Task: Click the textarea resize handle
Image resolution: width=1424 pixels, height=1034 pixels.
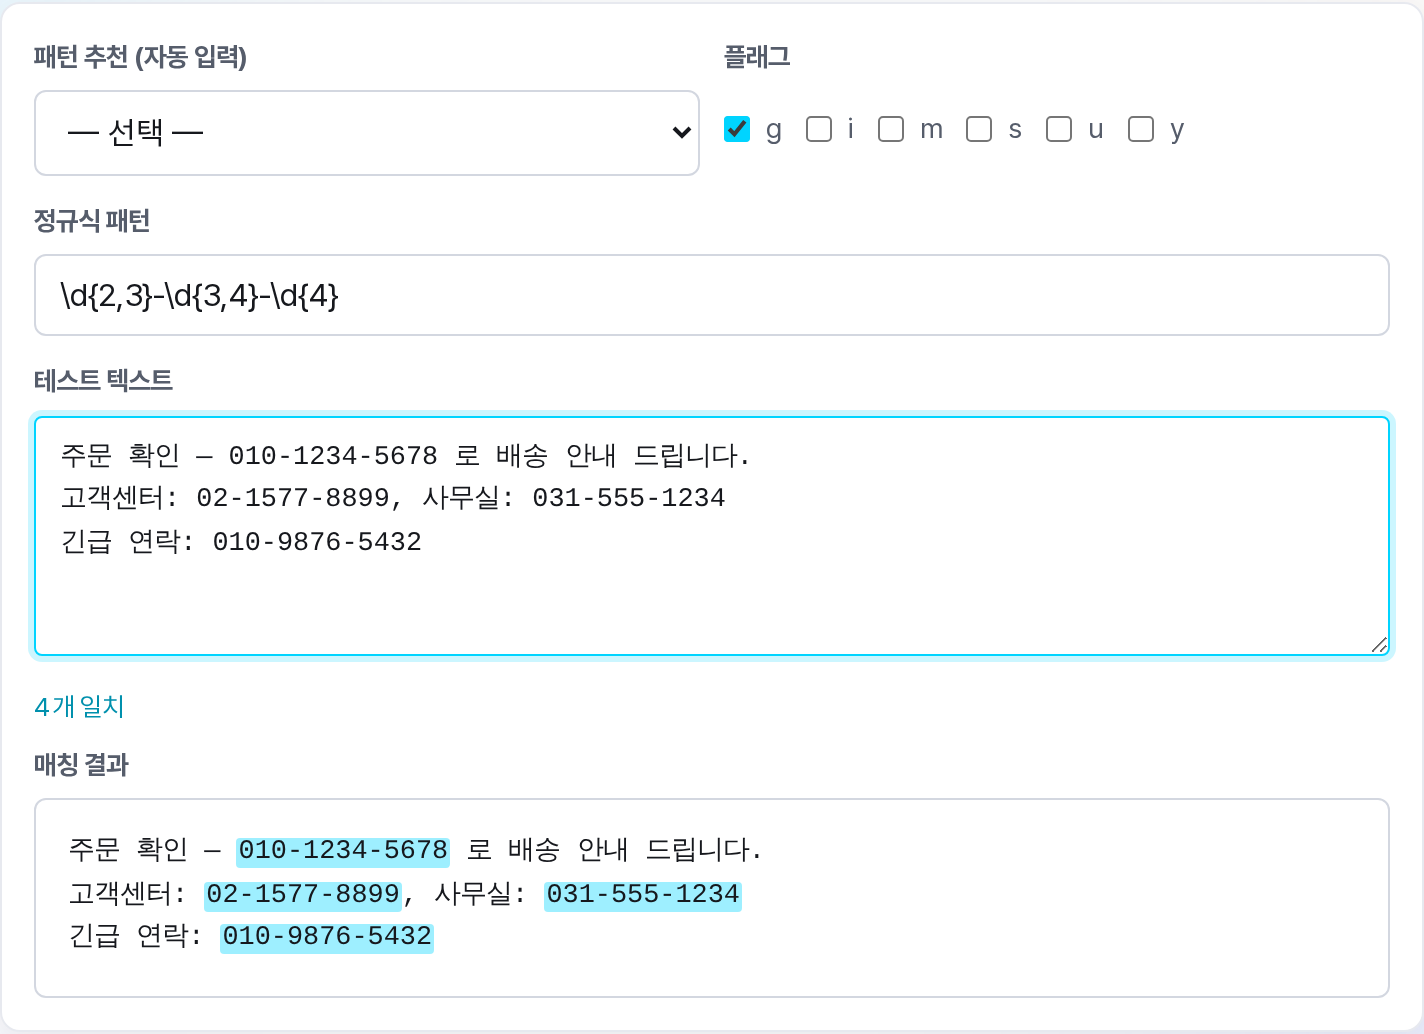Action: (x=1379, y=645)
